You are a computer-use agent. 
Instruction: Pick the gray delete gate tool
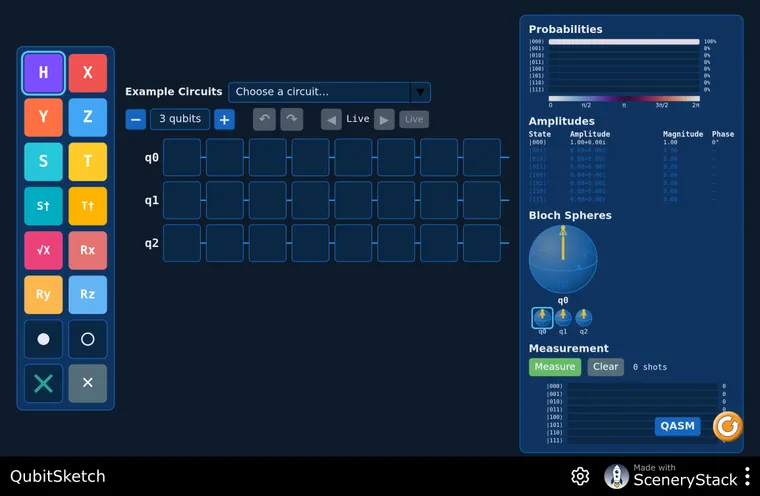click(88, 383)
